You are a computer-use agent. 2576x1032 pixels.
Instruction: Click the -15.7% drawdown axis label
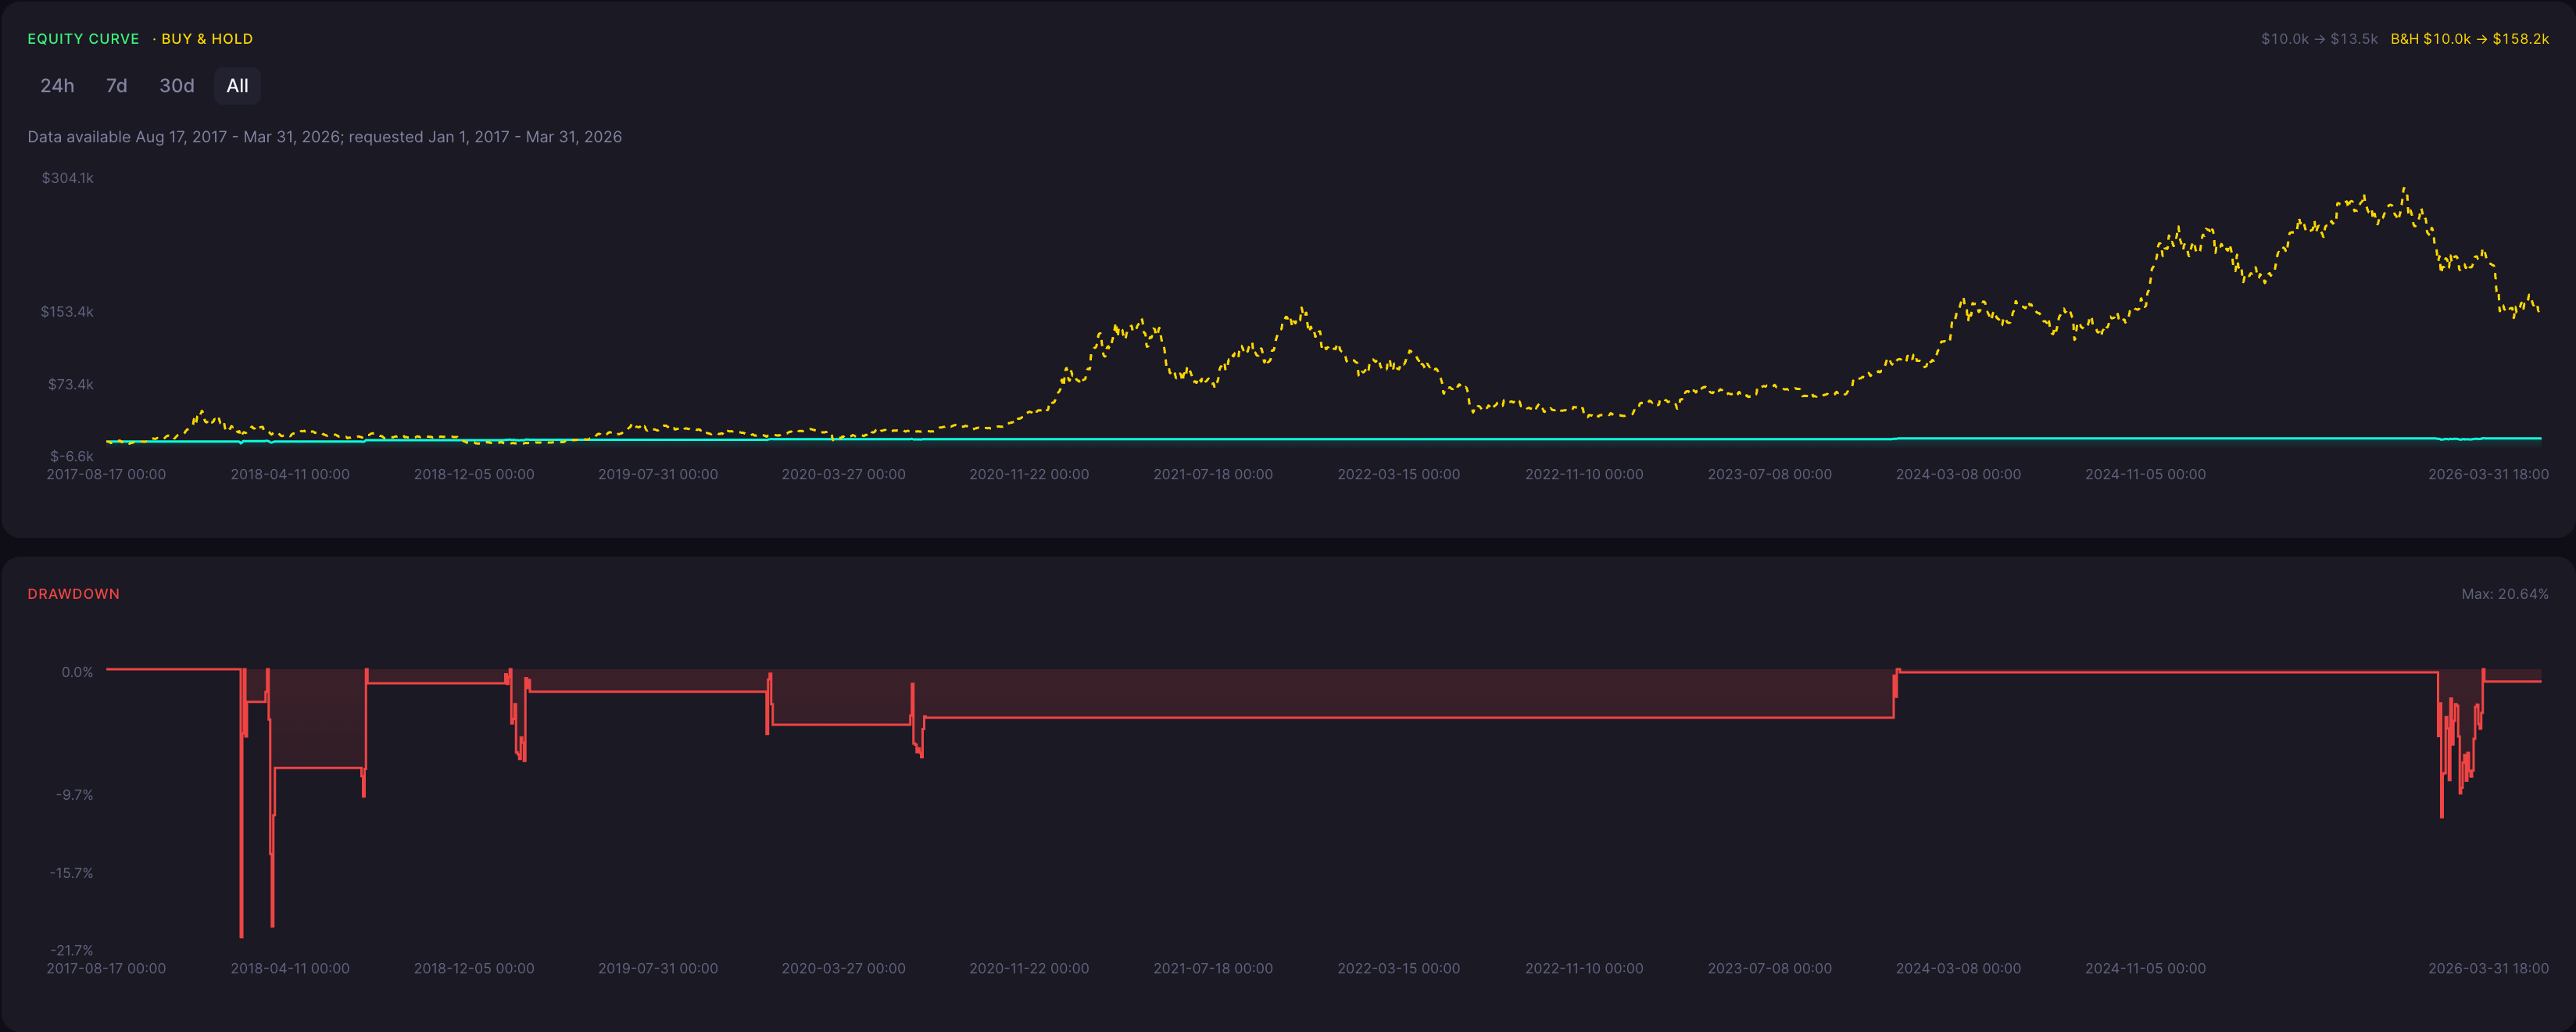click(x=71, y=873)
